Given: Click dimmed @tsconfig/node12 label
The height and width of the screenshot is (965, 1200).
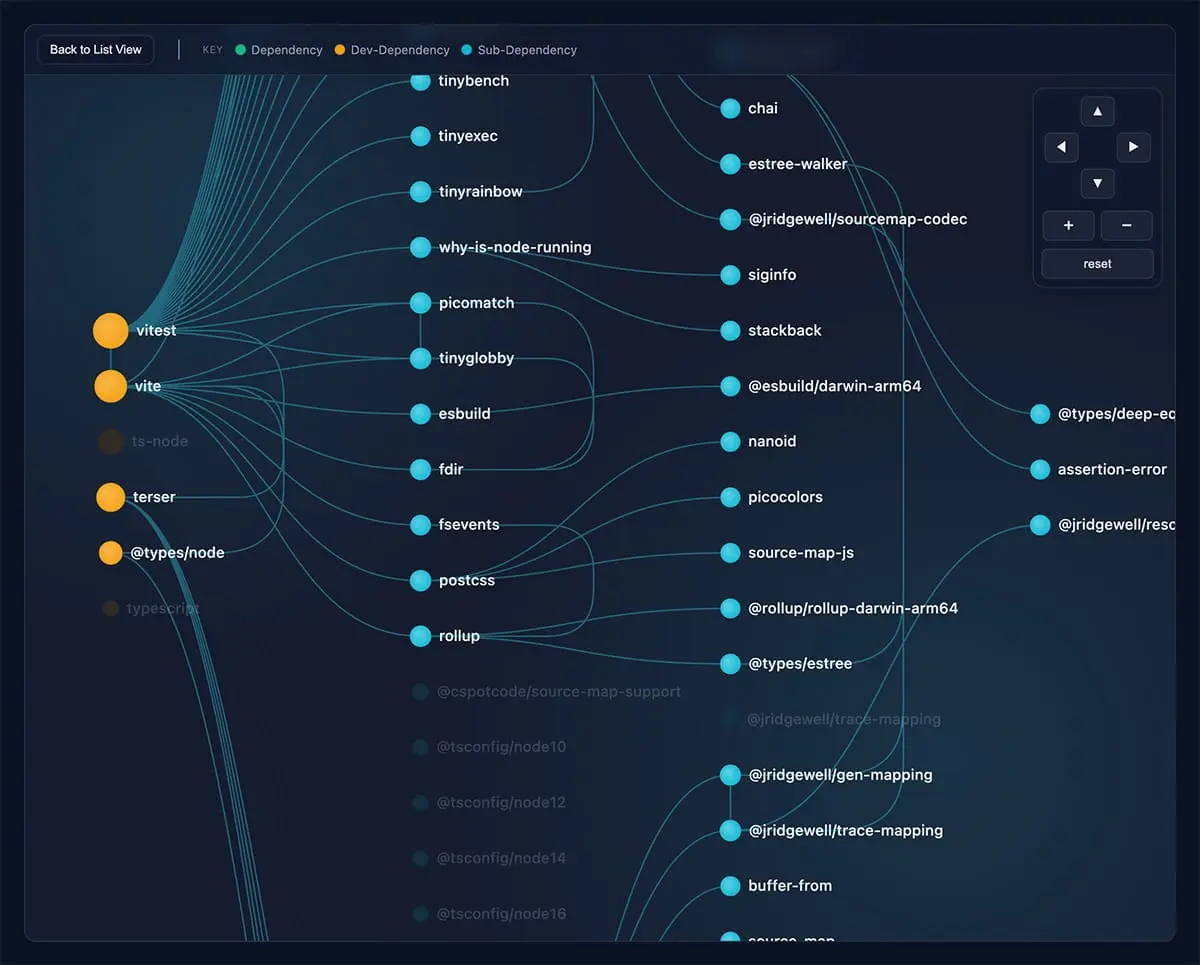Looking at the screenshot, I should pos(502,802).
